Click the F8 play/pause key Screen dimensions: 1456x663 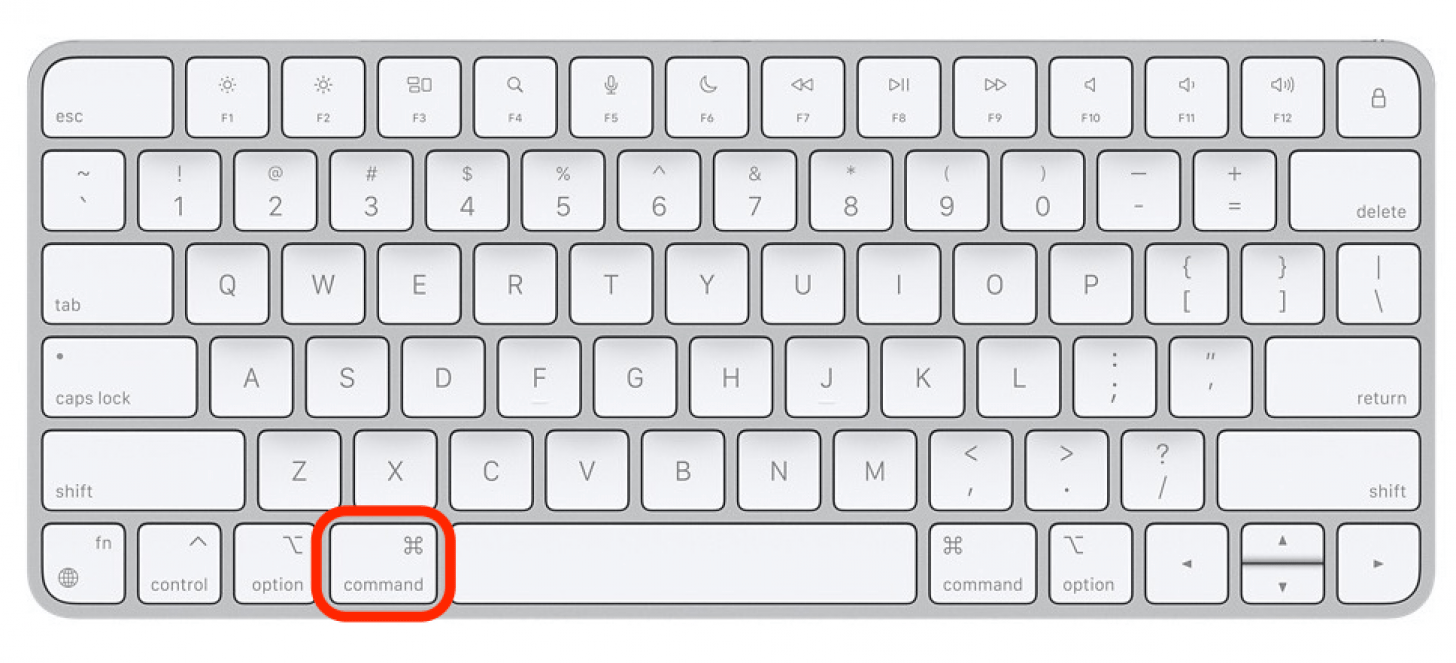pos(899,97)
